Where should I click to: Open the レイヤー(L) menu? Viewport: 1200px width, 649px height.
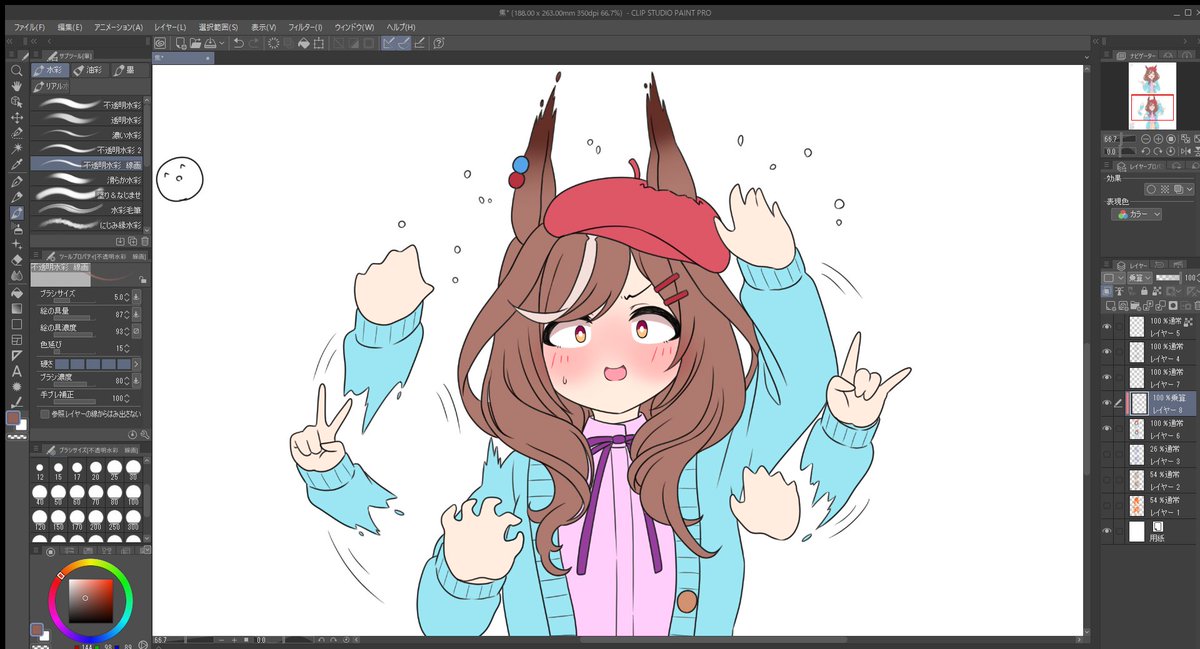170,26
